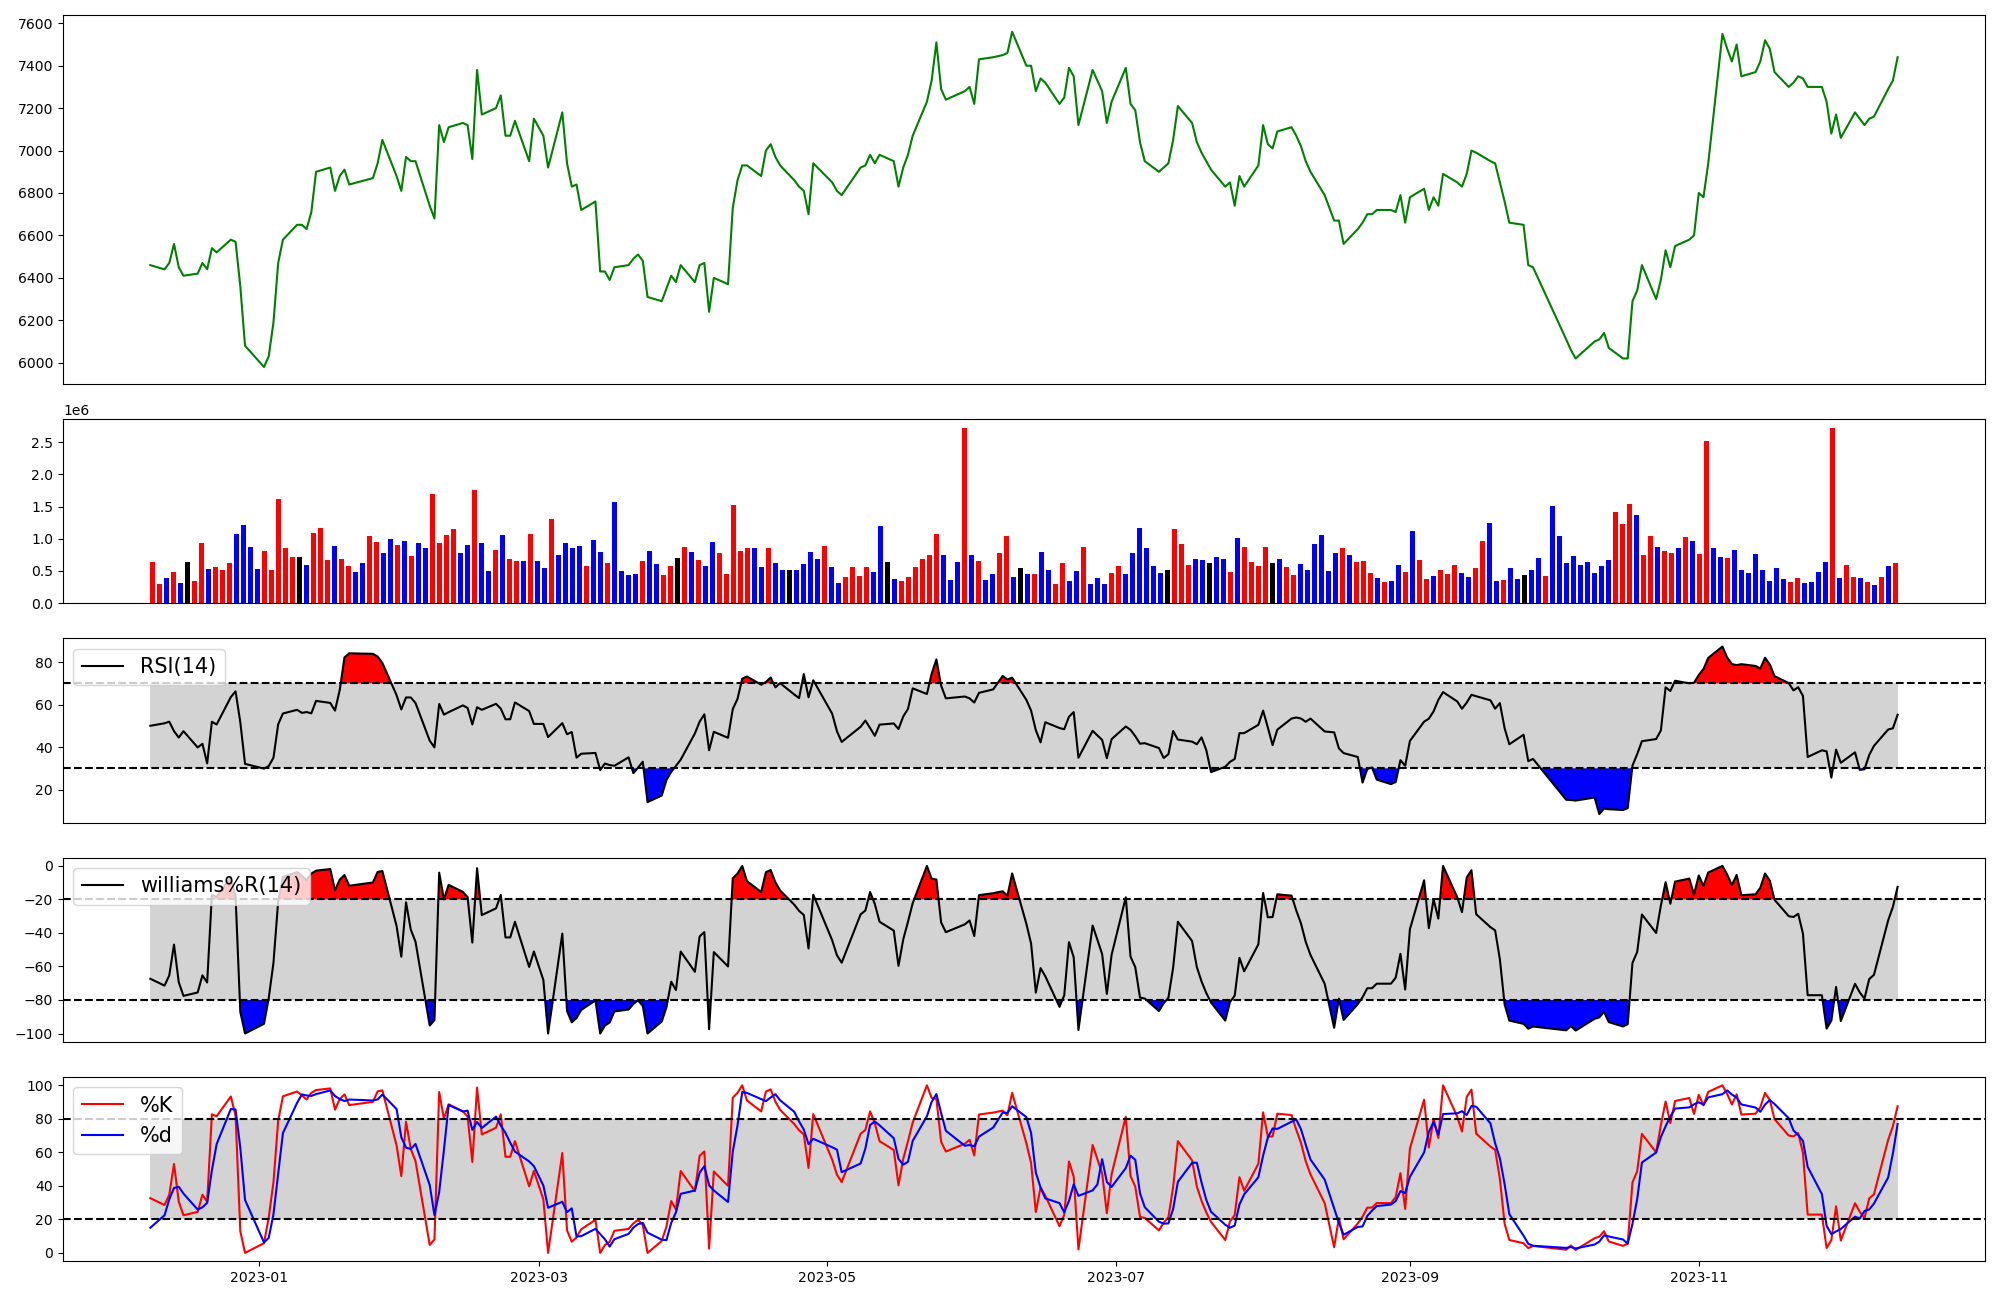The height and width of the screenshot is (1300, 2000).
Task: Click the -100 tick on Williams %R axis
Action: click(34, 1034)
